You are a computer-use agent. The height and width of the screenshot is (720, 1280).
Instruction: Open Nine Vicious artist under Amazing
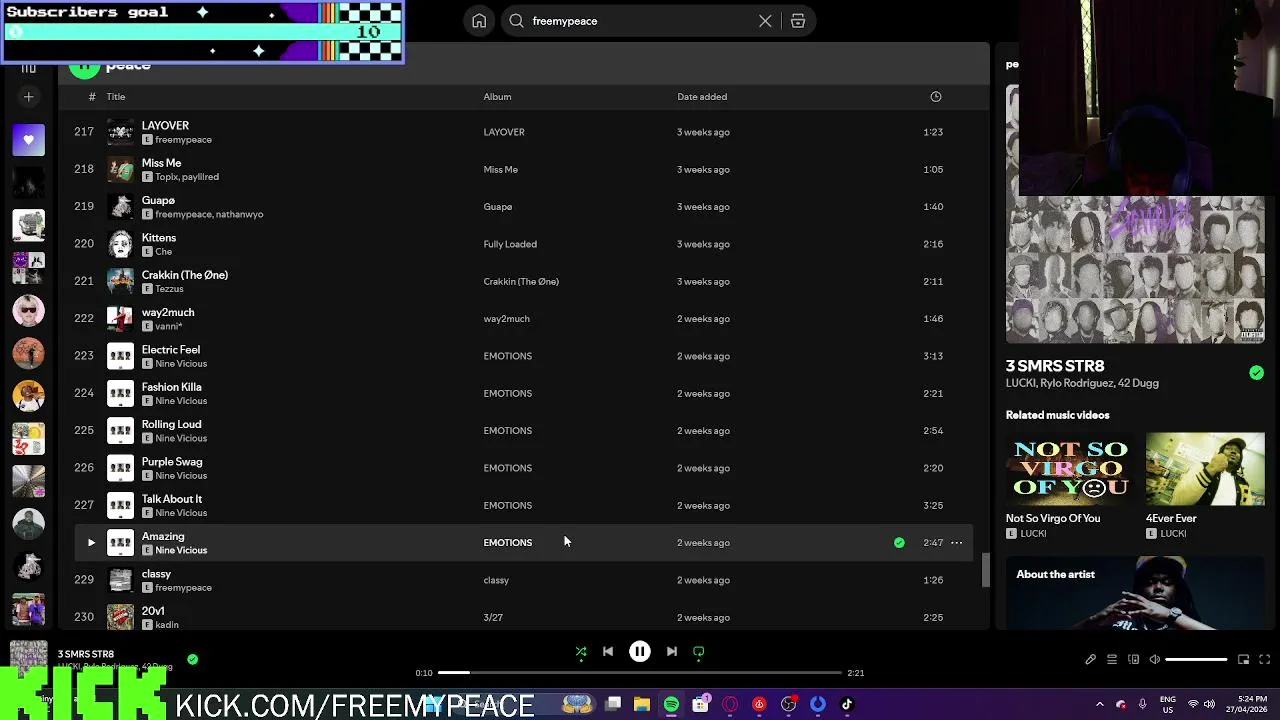(181, 551)
